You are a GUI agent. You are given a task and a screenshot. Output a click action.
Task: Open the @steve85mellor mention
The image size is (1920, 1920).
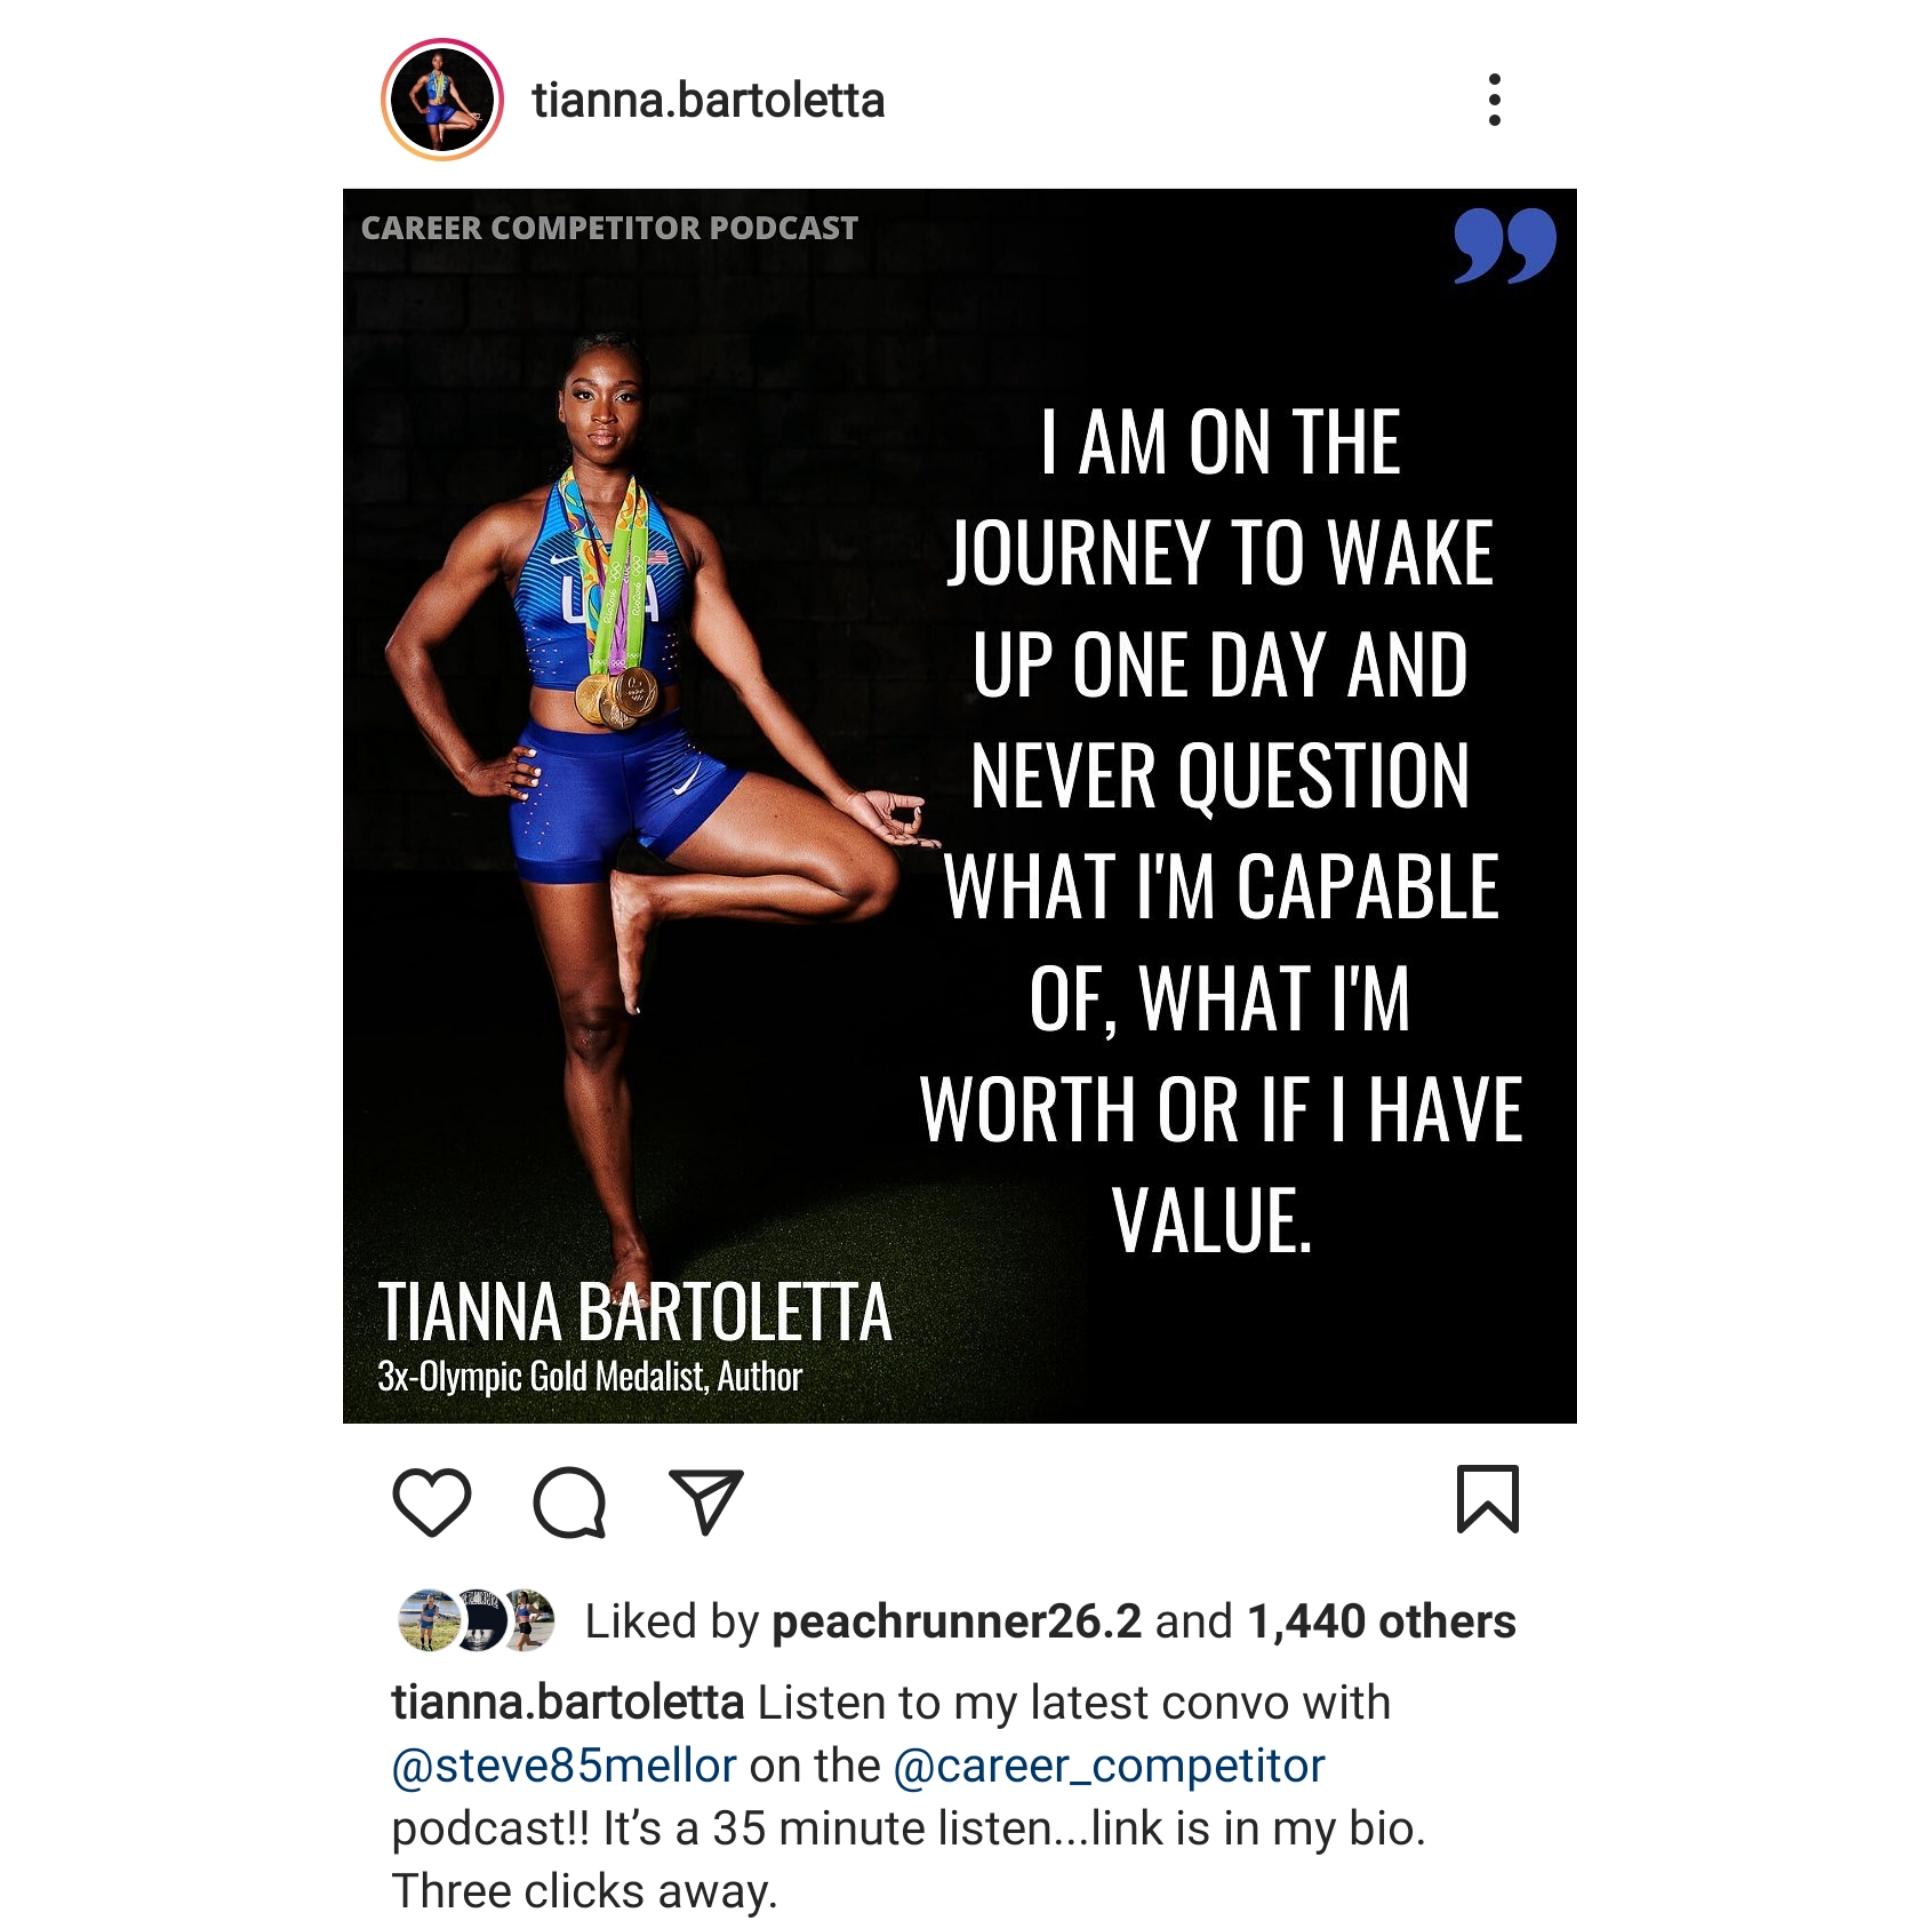564,1765
